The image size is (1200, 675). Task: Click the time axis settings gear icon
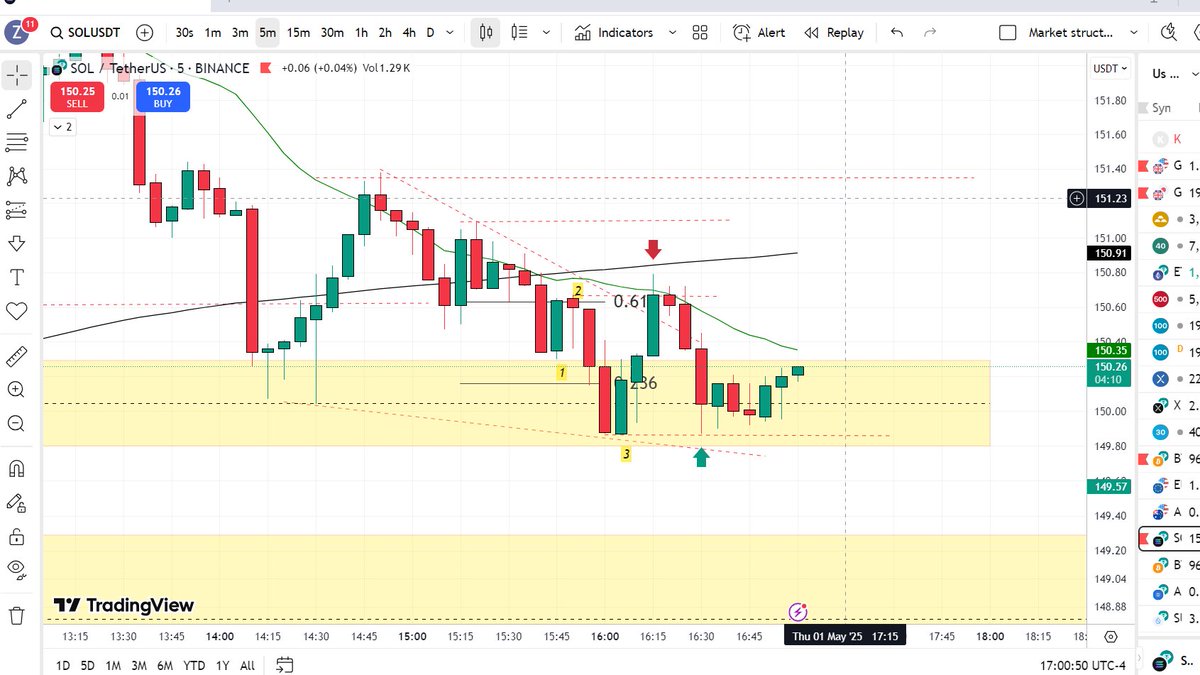pos(1111,636)
